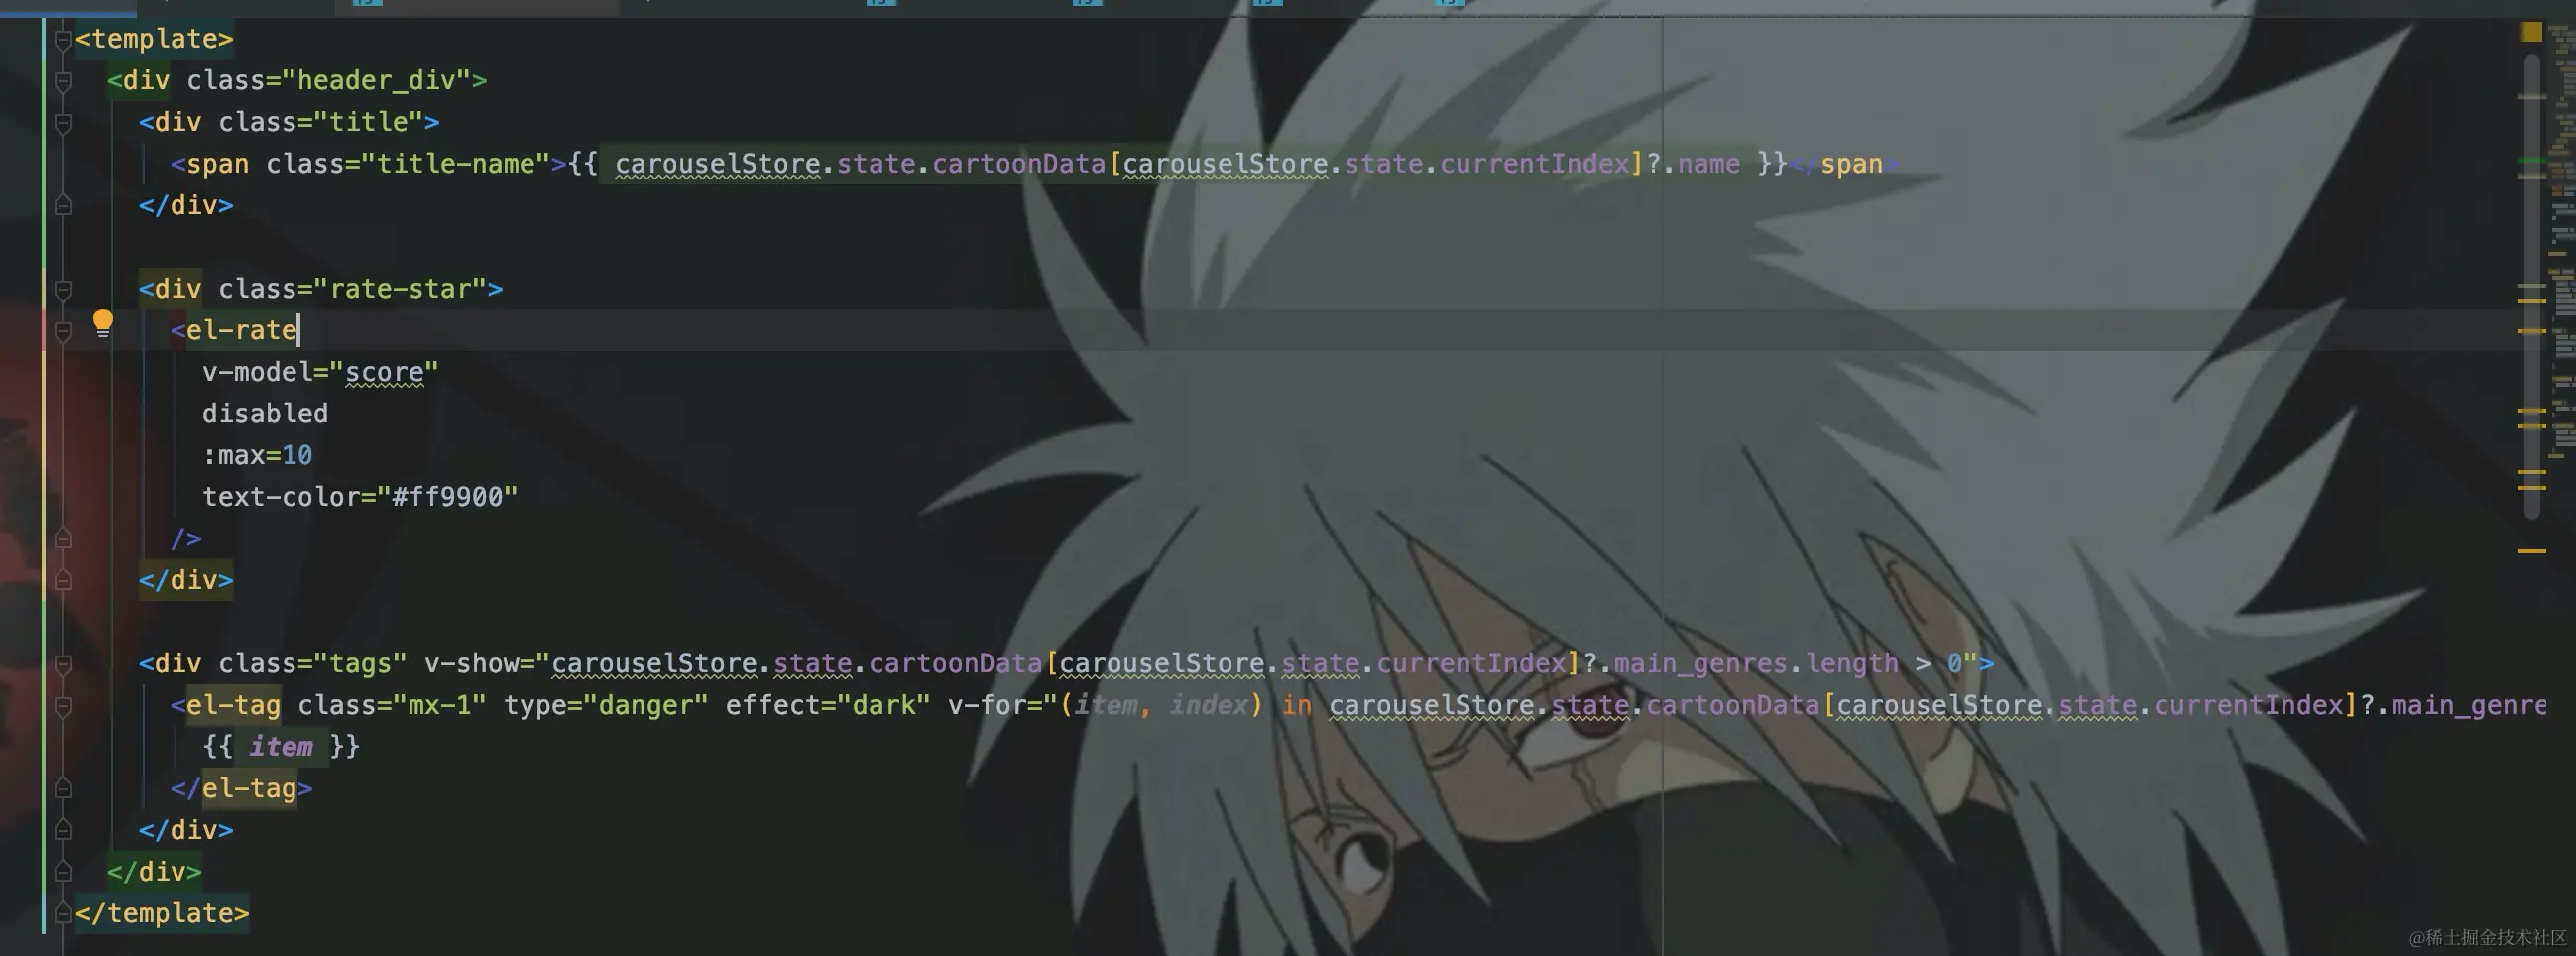Viewport: 2576px width, 956px height.
Task: Click the "title-name" class string
Action: [x=456, y=163]
